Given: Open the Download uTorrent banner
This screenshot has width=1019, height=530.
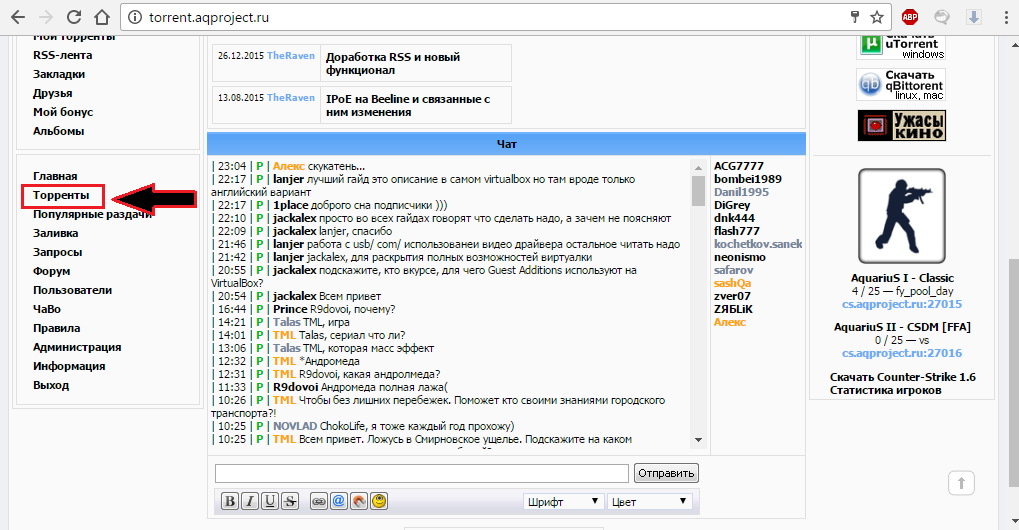Looking at the screenshot, I should coord(901,47).
